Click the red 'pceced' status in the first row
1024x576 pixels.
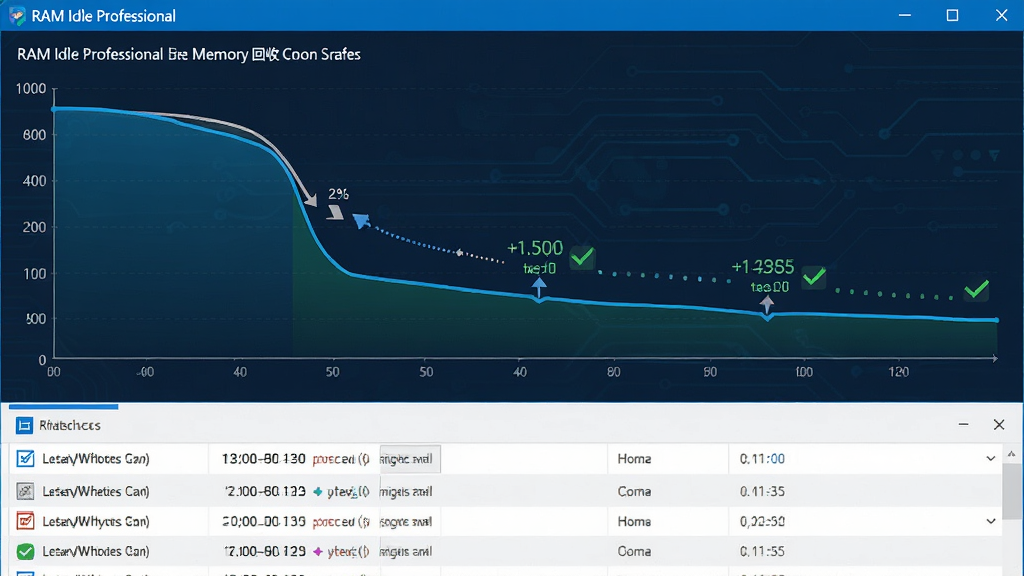[341, 459]
